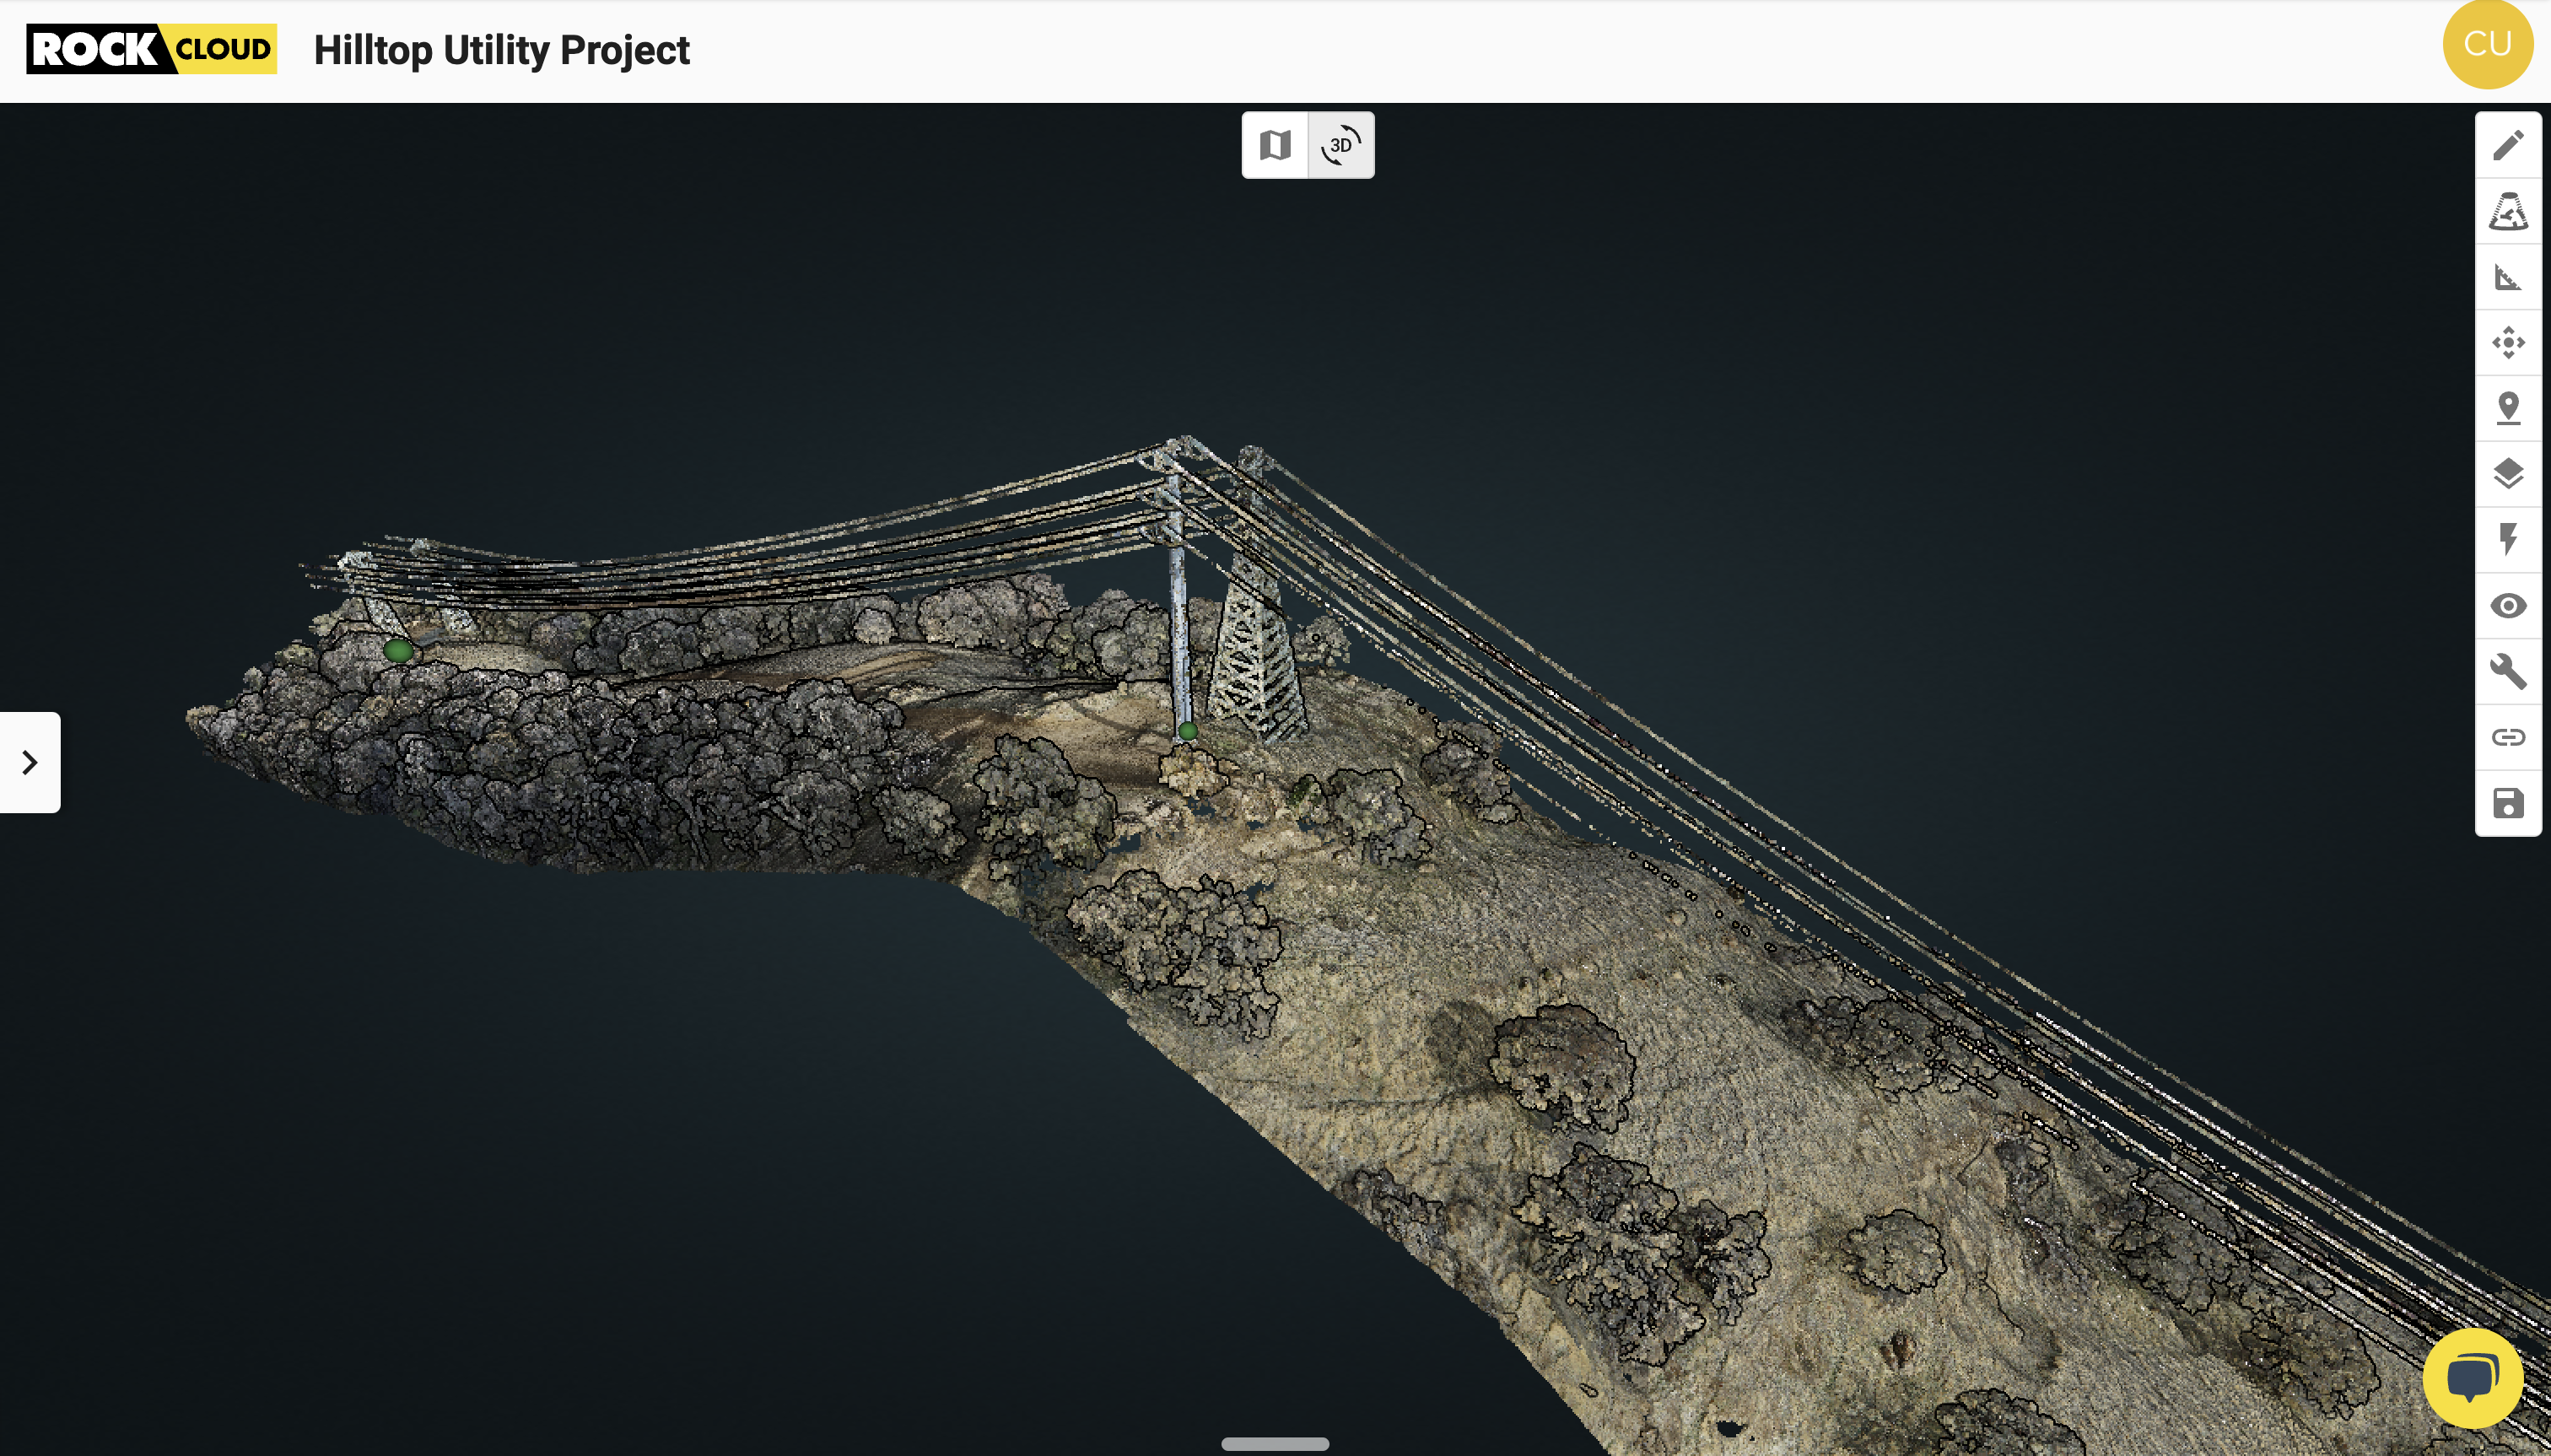This screenshot has height=1456, width=2551.
Task: Switch to 2D map view
Action: [x=1275, y=145]
